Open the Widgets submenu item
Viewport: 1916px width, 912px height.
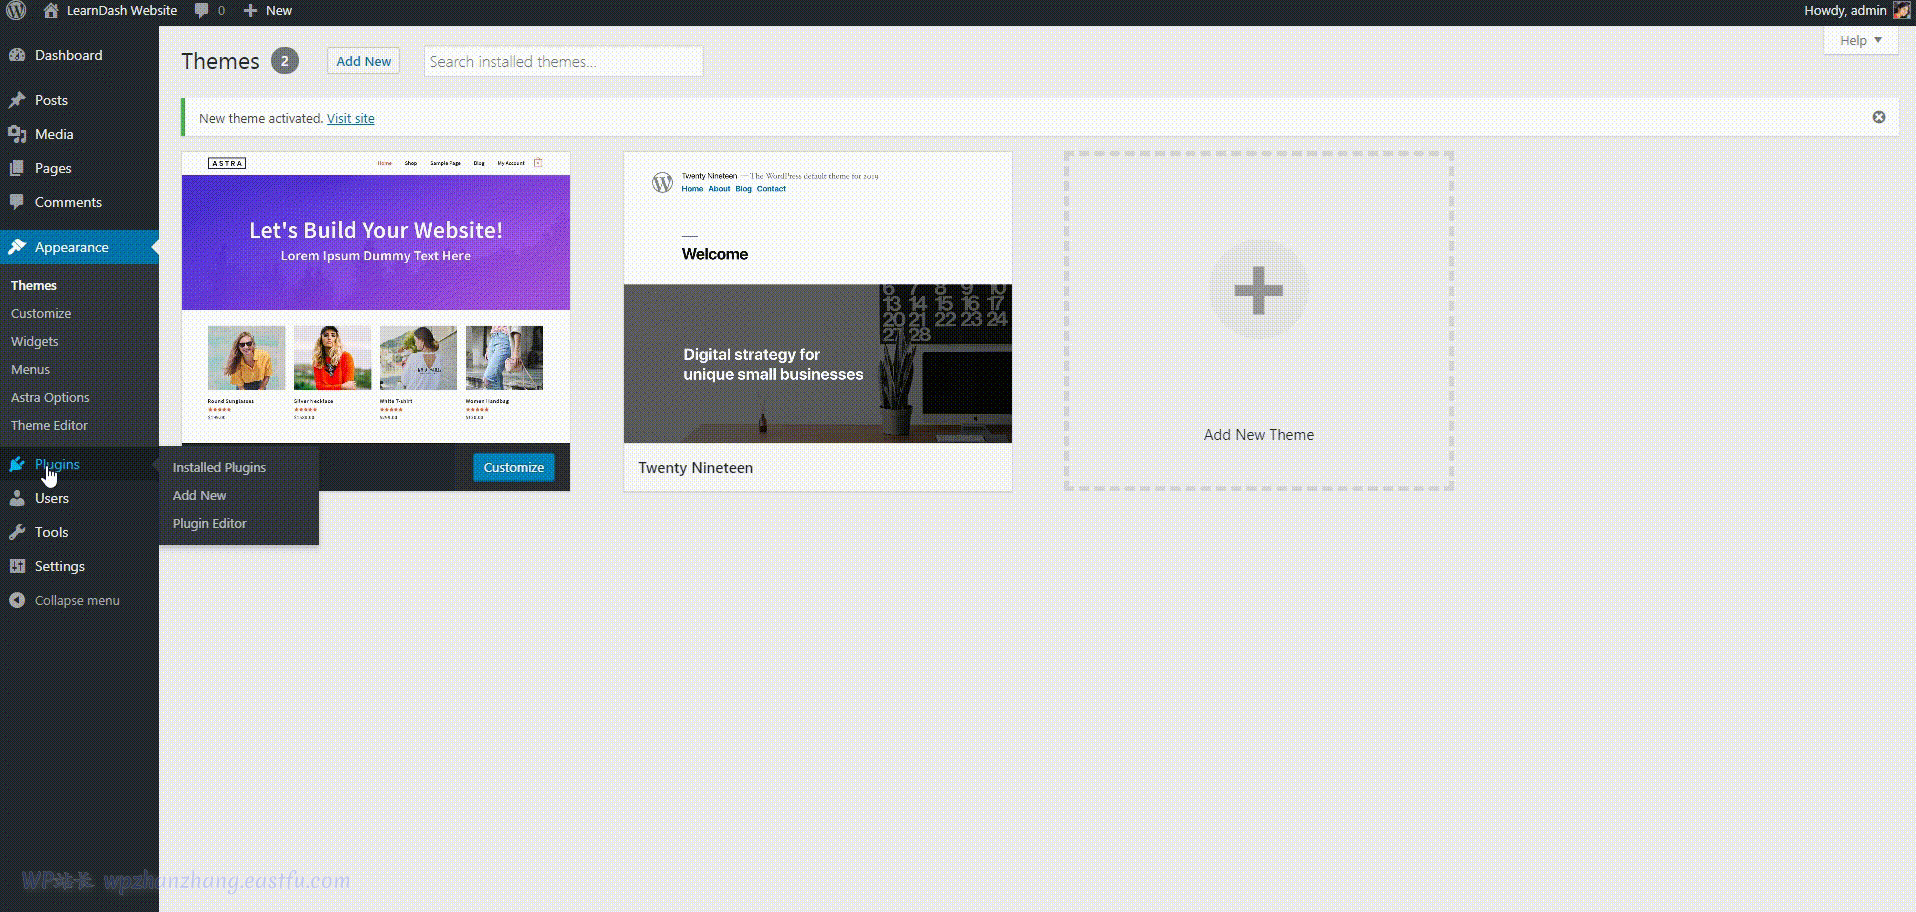[35, 341]
